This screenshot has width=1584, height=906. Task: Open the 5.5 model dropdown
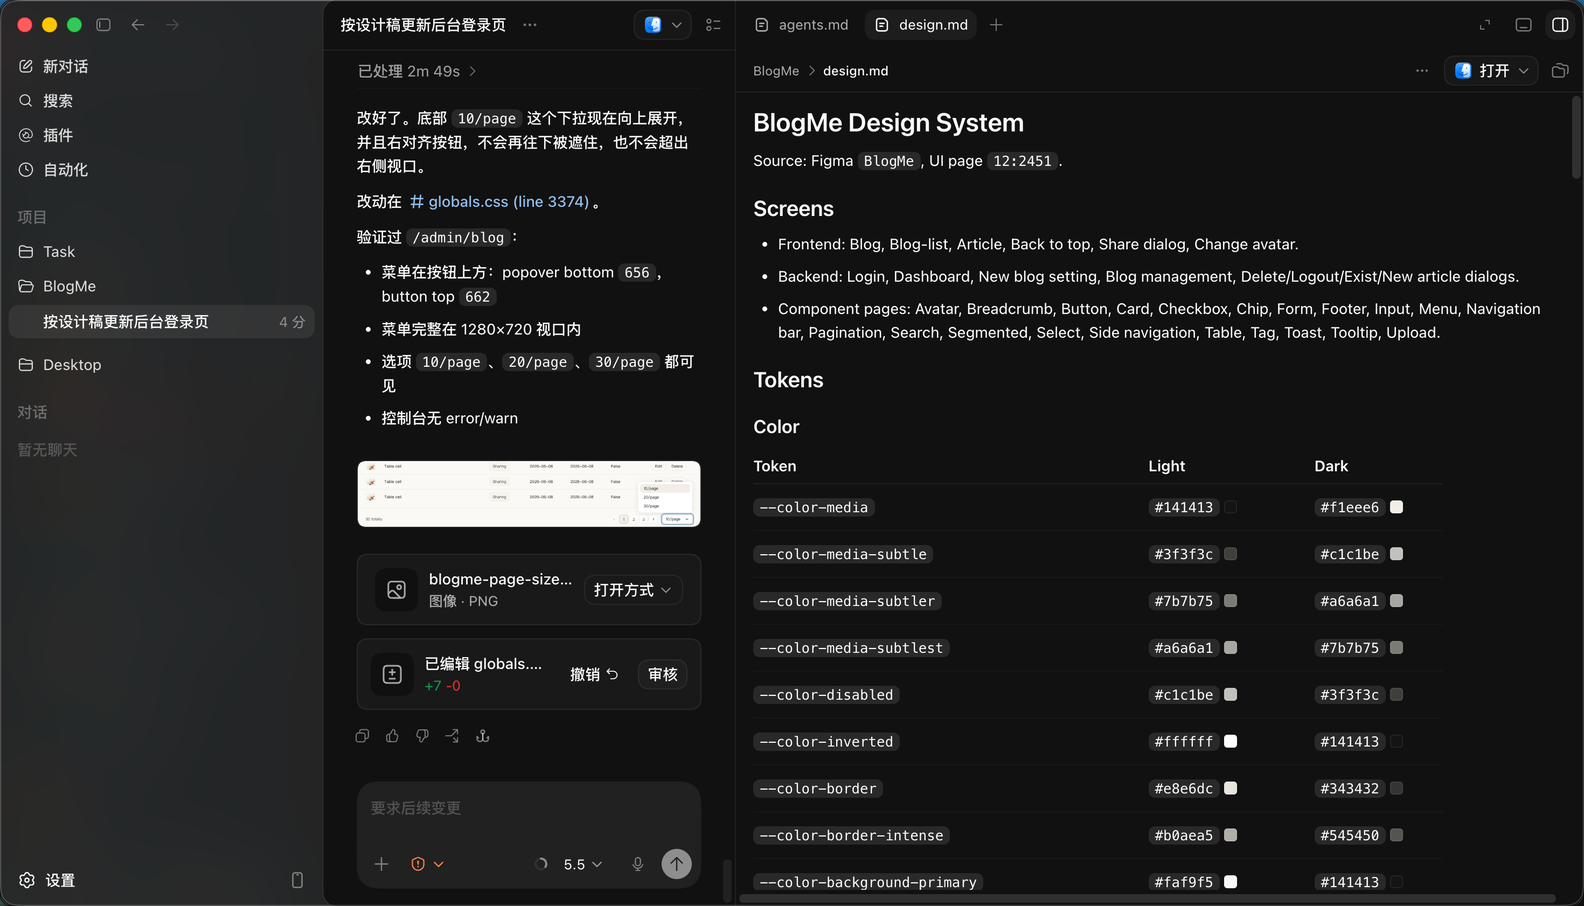pos(583,864)
